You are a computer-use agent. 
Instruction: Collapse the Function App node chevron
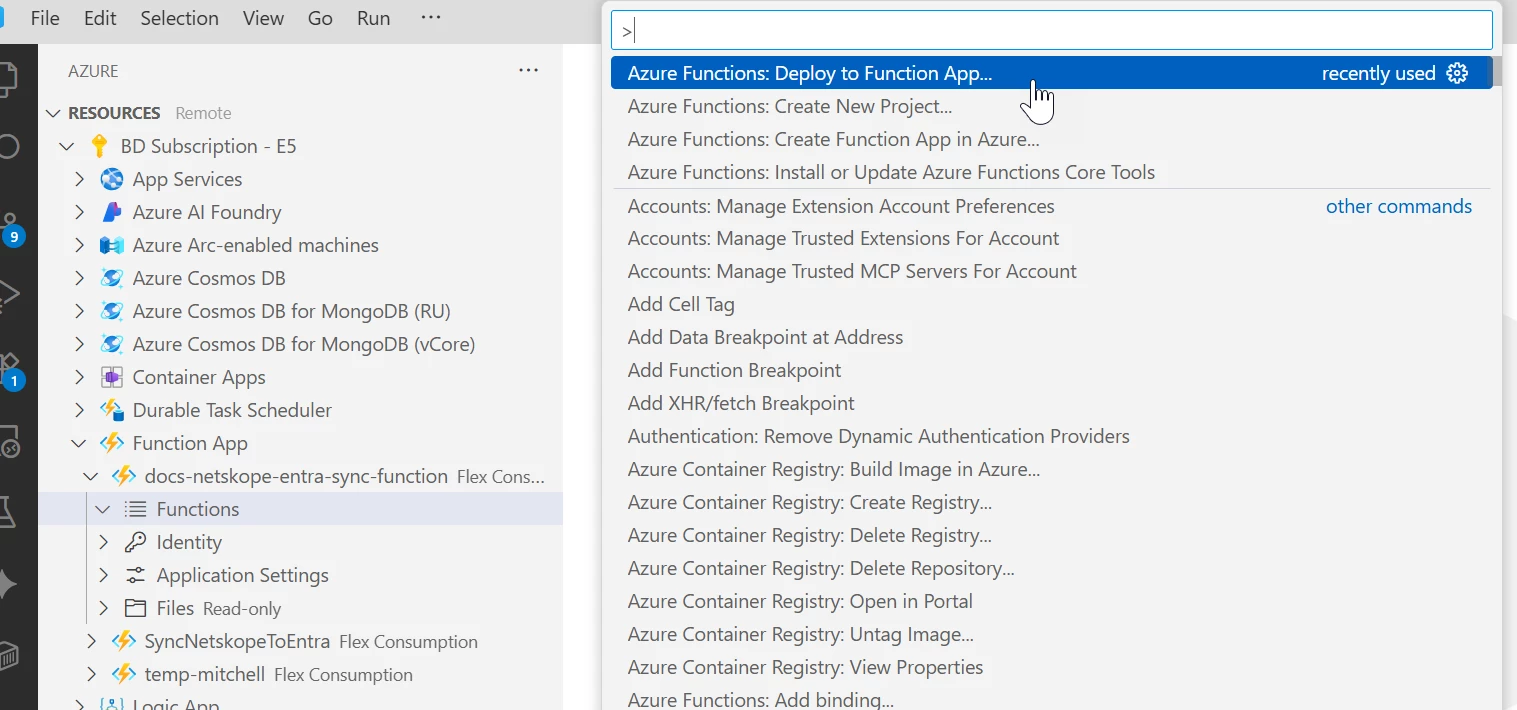80,443
